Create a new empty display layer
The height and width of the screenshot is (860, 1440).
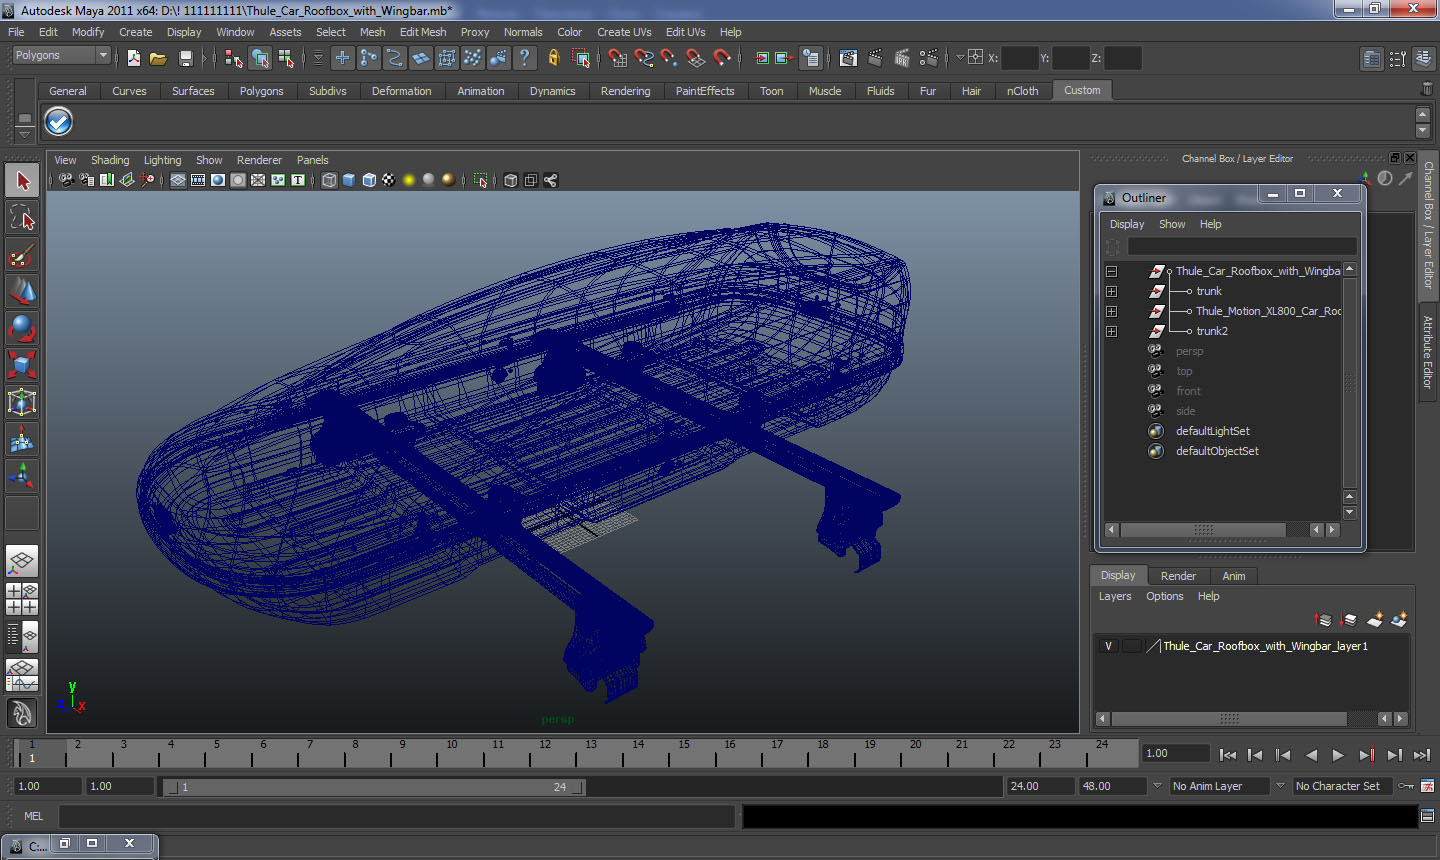click(x=1375, y=620)
